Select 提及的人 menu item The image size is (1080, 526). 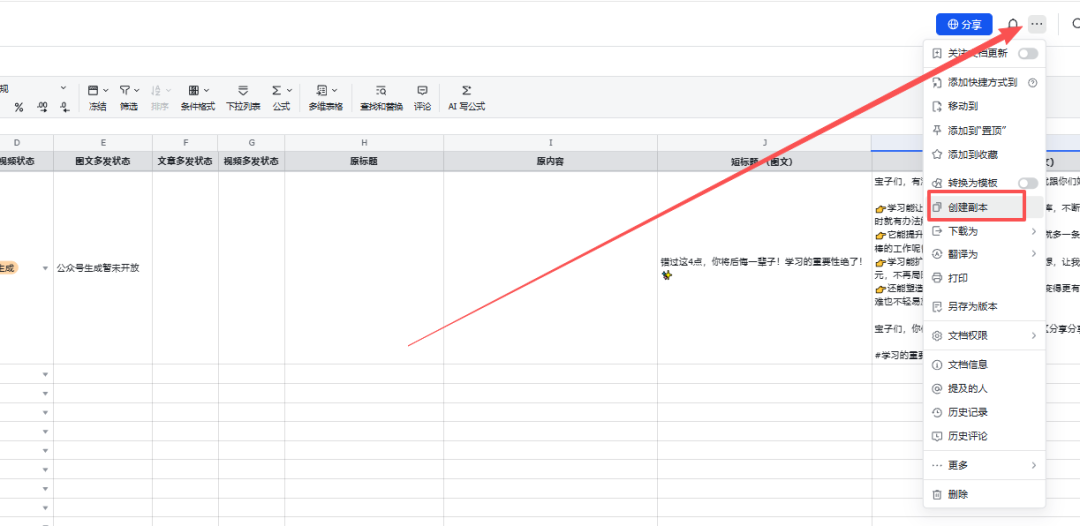pyautogui.click(x=984, y=388)
